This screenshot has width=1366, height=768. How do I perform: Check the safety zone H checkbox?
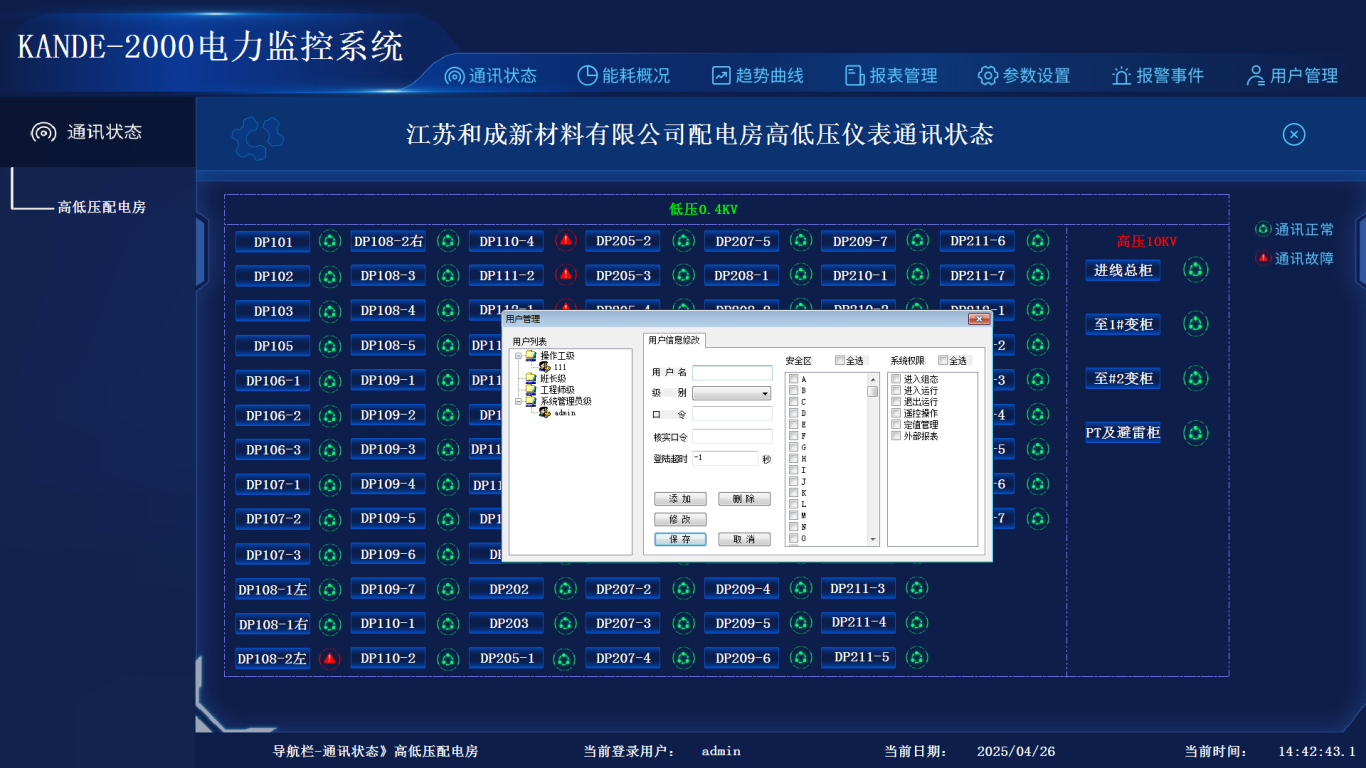point(794,458)
